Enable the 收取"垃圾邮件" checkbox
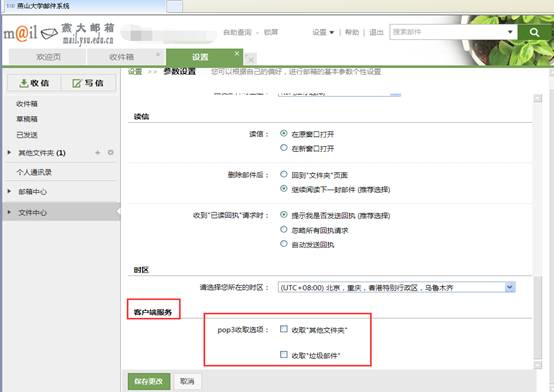The height and width of the screenshot is (392, 554). (284, 354)
